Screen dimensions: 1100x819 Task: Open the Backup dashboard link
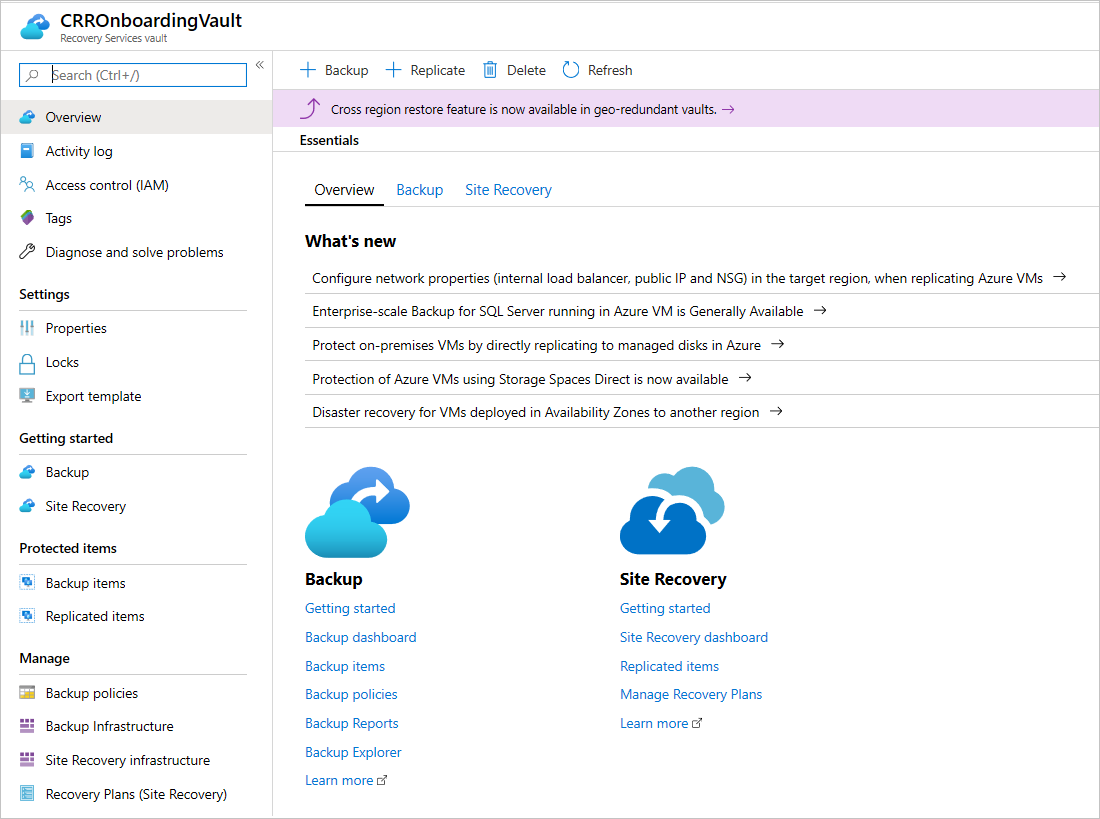pos(360,637)
